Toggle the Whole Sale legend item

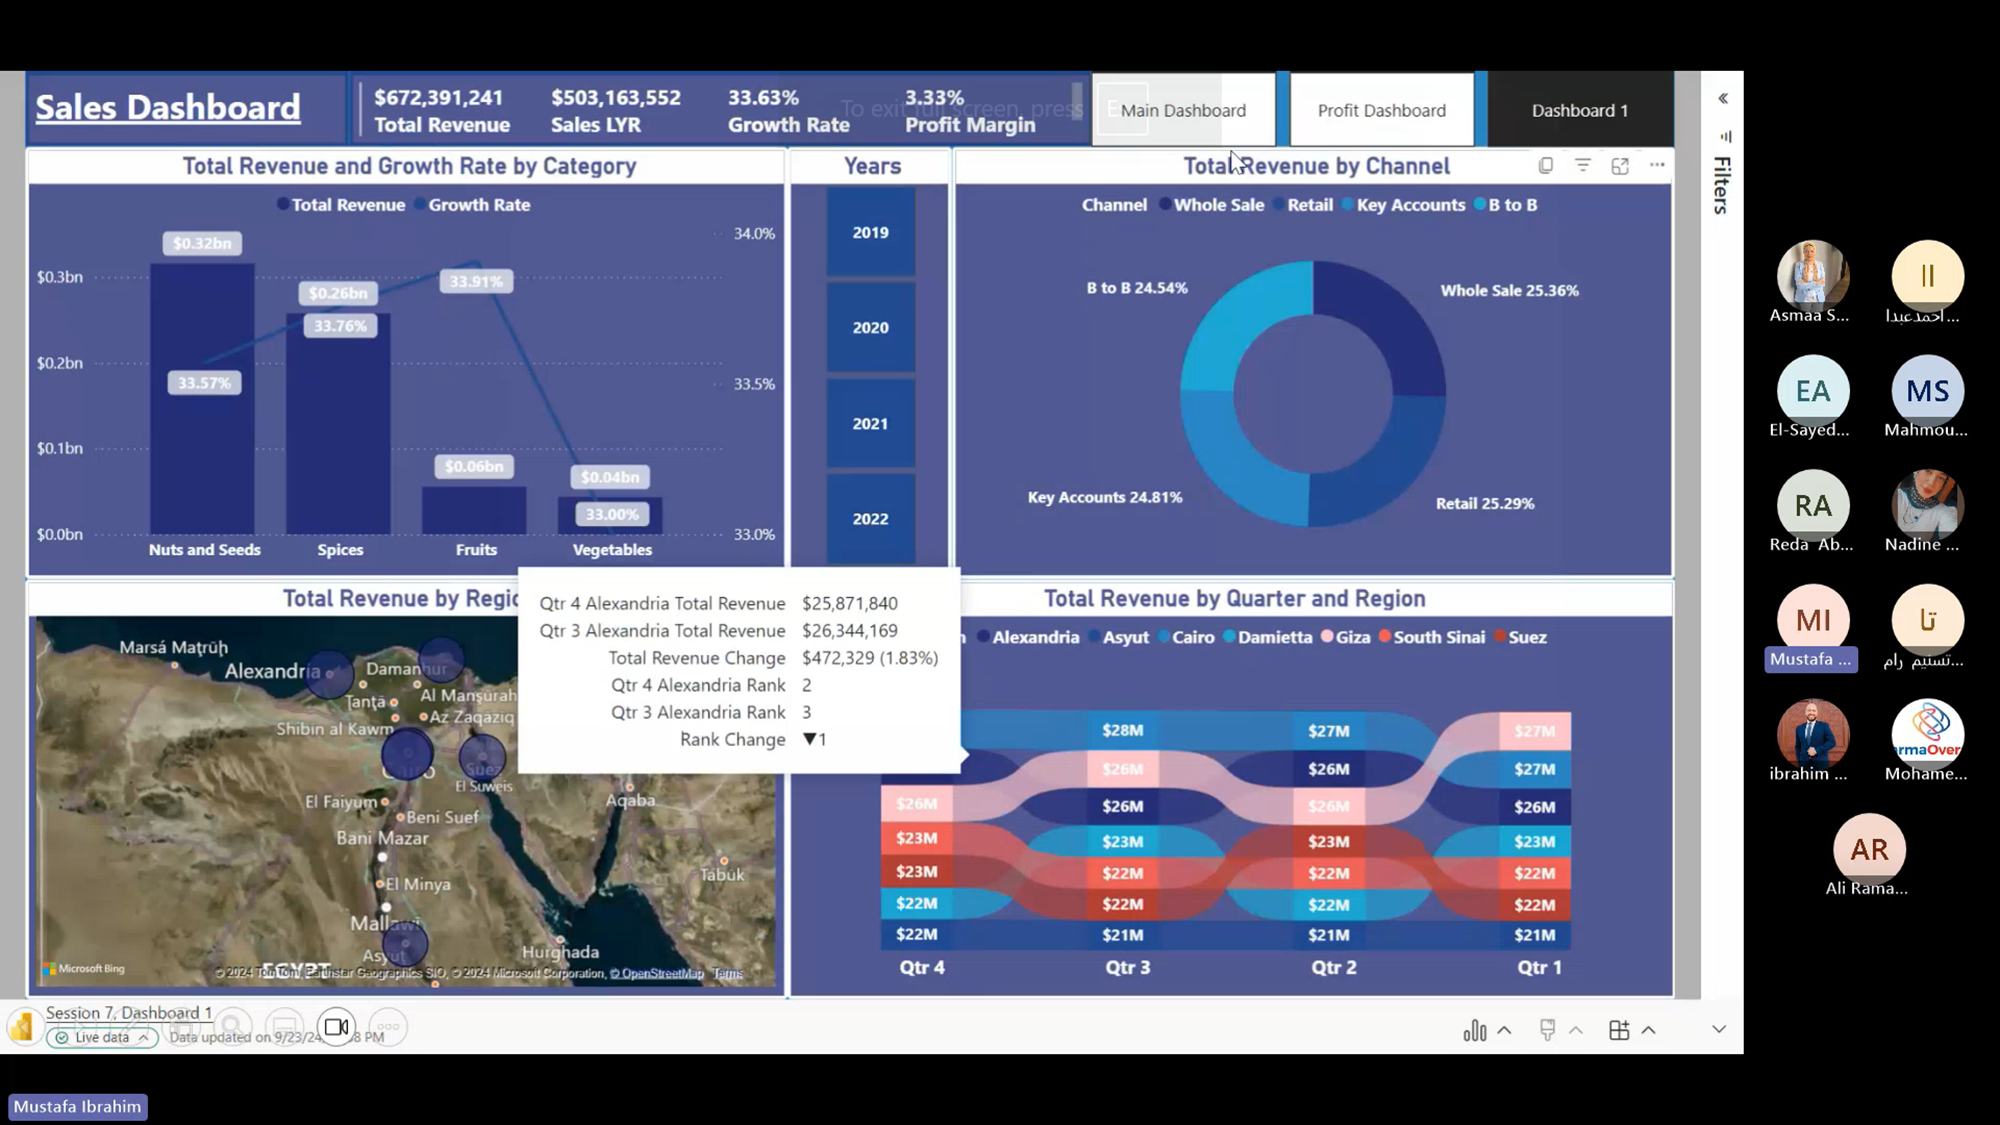tap(1211, 205)
